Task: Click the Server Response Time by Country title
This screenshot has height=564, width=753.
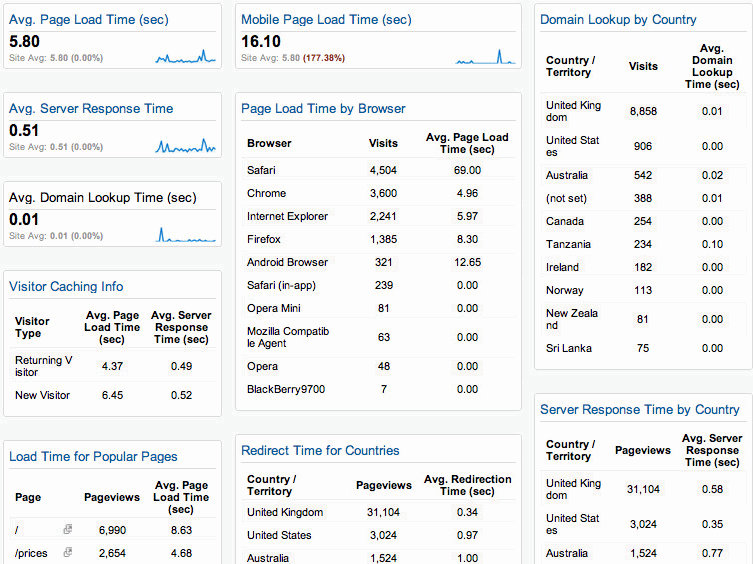Action: click(639, 410)
